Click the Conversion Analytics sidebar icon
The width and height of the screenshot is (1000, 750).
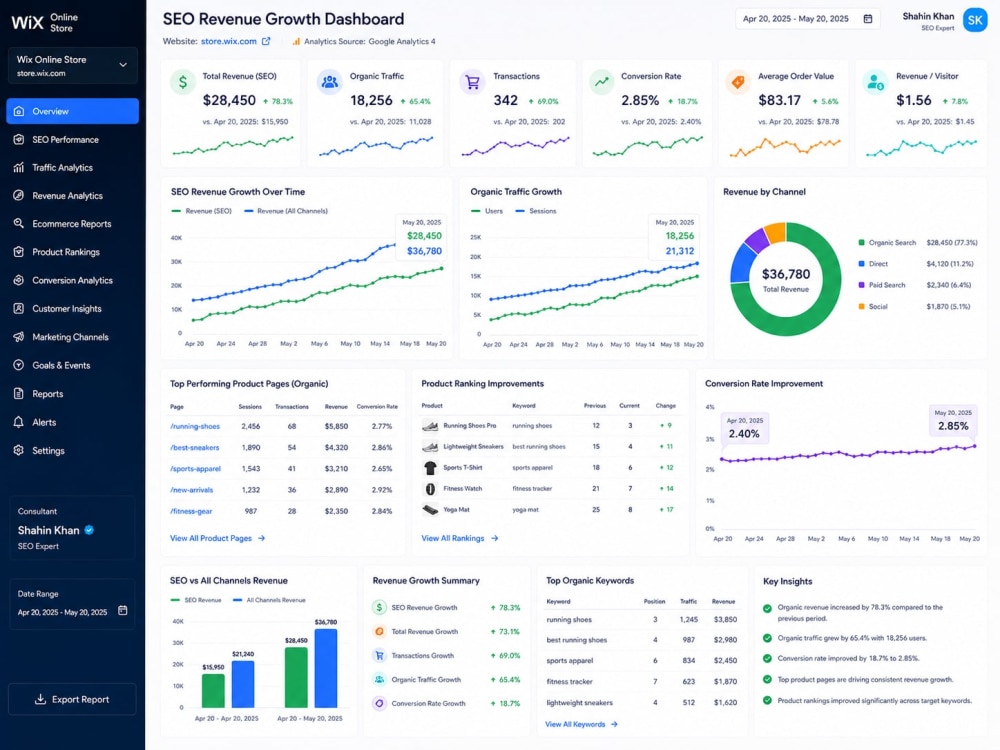point(18,280)
